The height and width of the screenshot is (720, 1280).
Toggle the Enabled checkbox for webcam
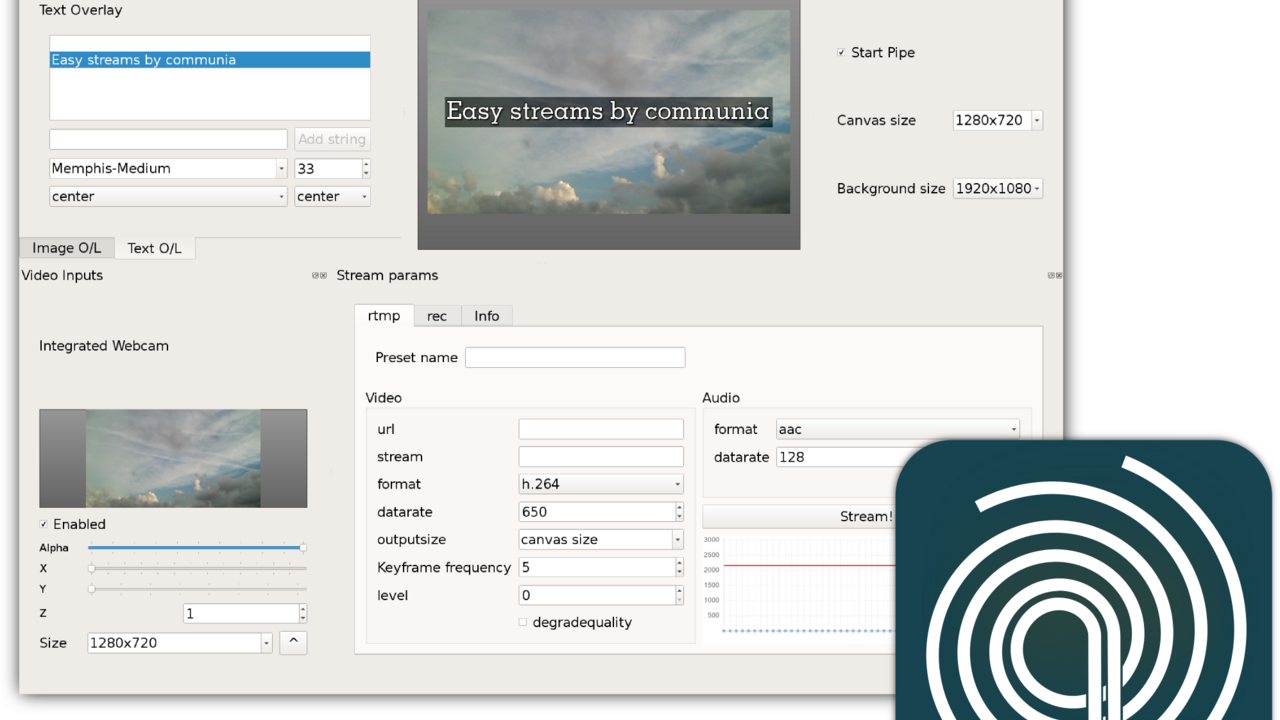tap(43, 524)
